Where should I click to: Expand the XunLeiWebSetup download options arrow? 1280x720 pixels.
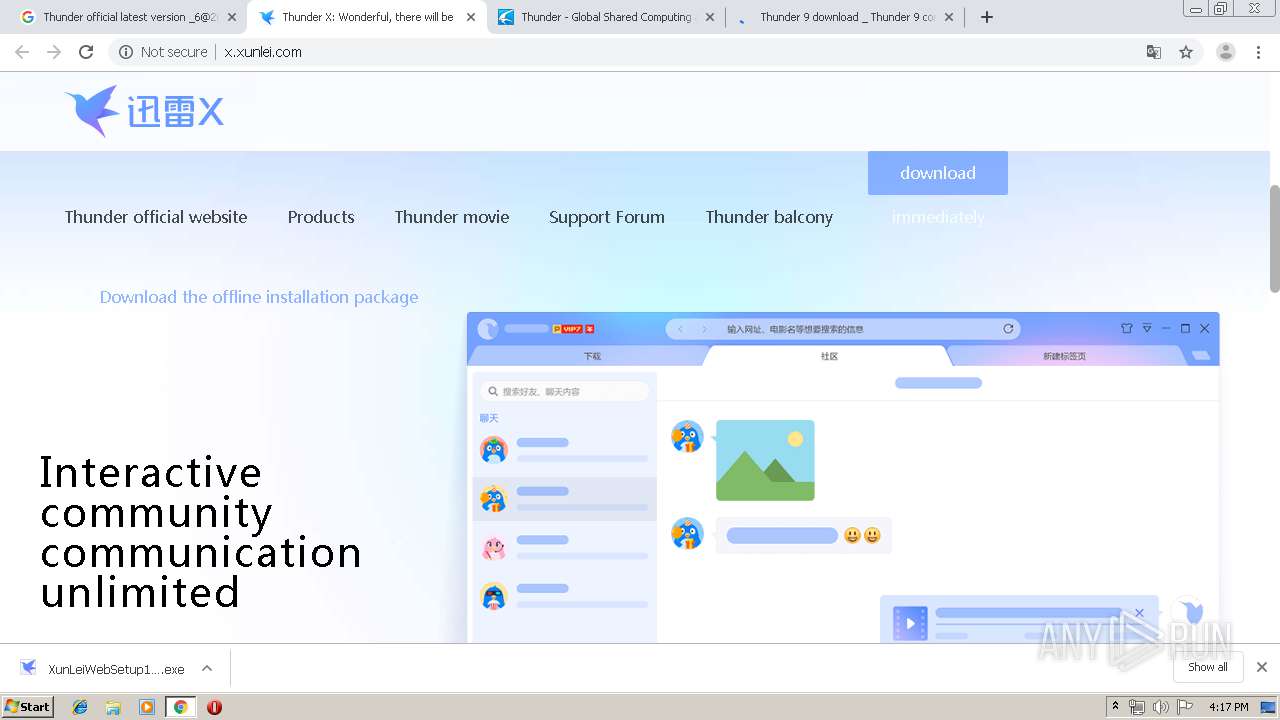207,669
